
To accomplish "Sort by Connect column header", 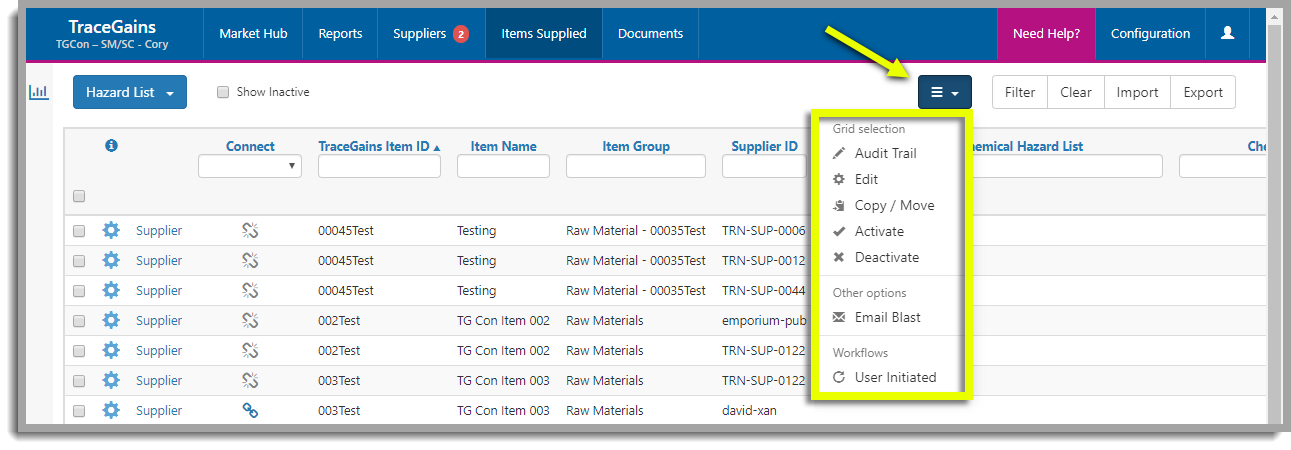I will click(250, 146).
